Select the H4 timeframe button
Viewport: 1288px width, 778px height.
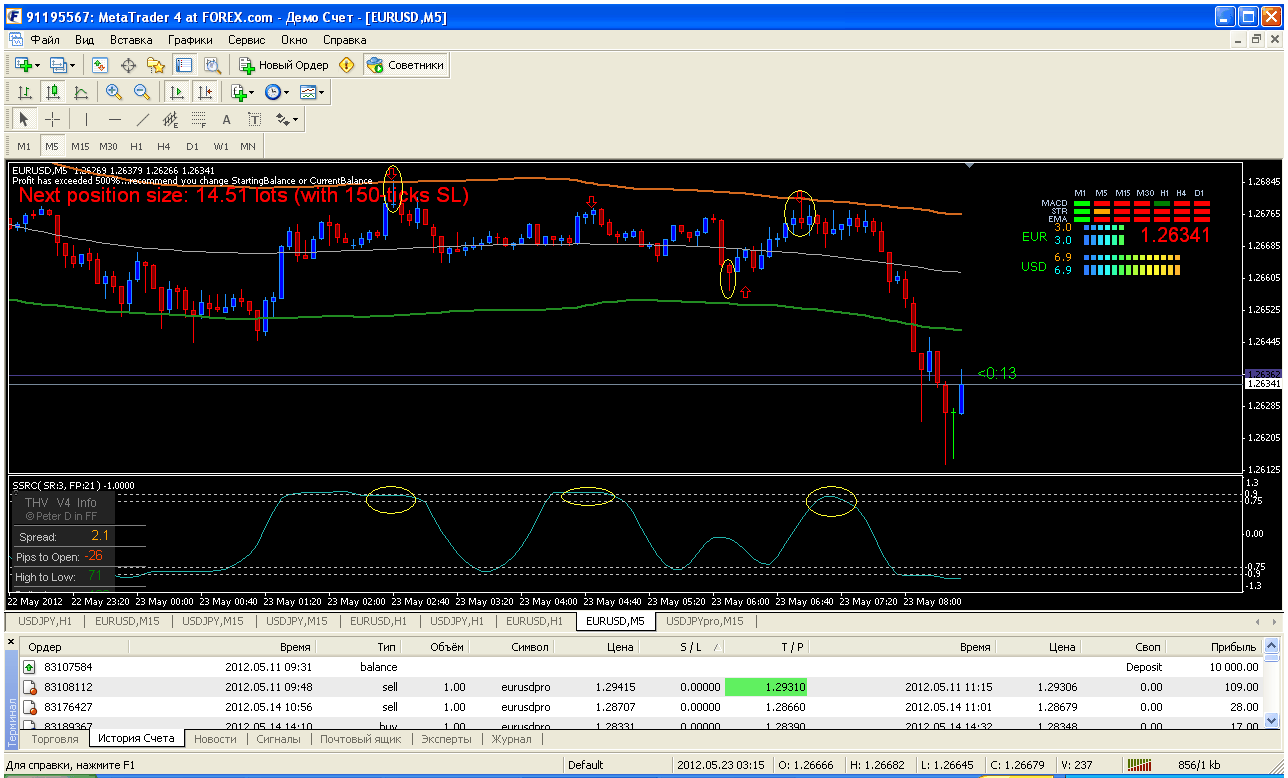point(164,146)
